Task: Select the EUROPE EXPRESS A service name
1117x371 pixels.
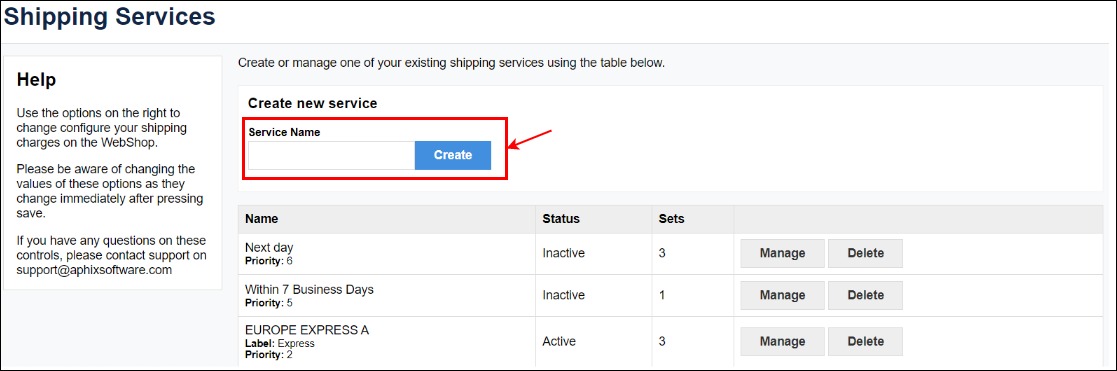Action: (x=307, y=330)
